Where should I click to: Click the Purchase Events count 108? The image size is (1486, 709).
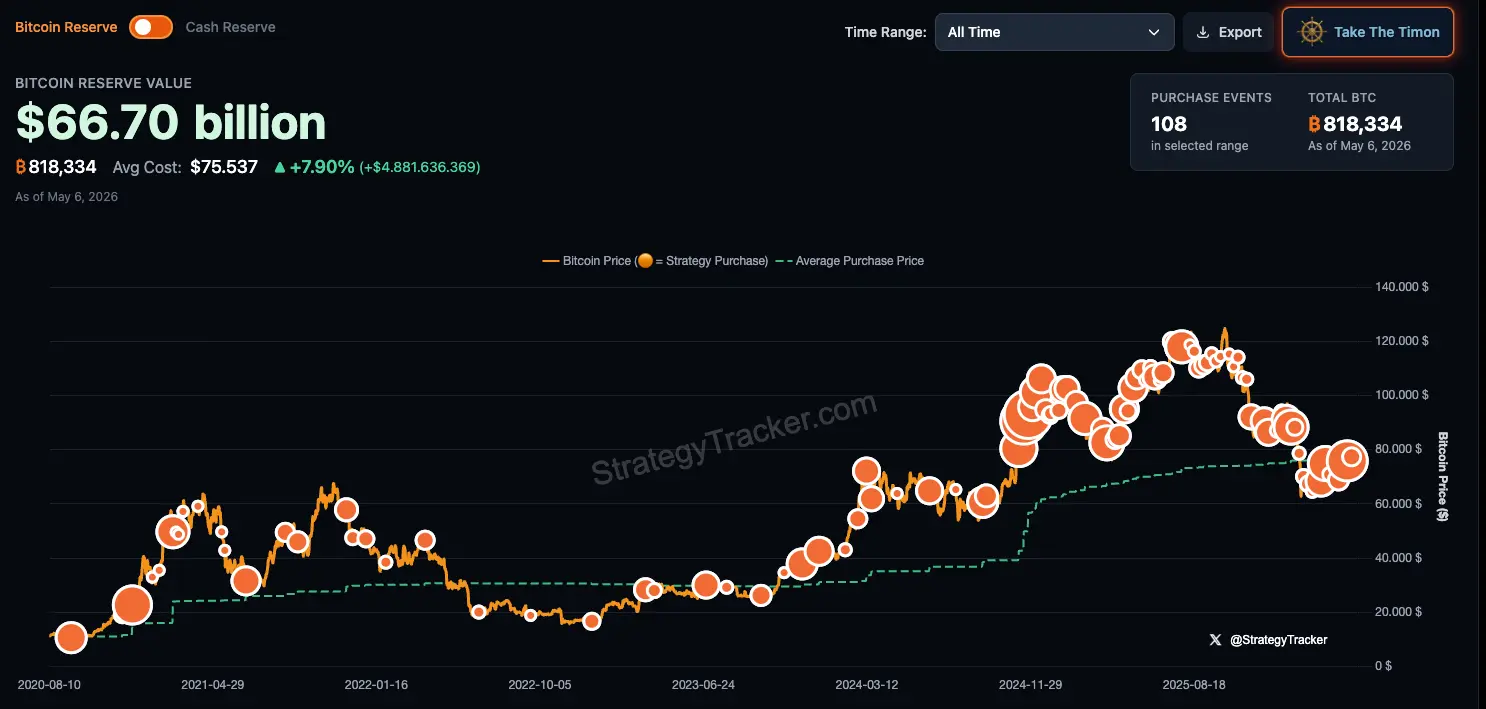(x=1169, y=124)
